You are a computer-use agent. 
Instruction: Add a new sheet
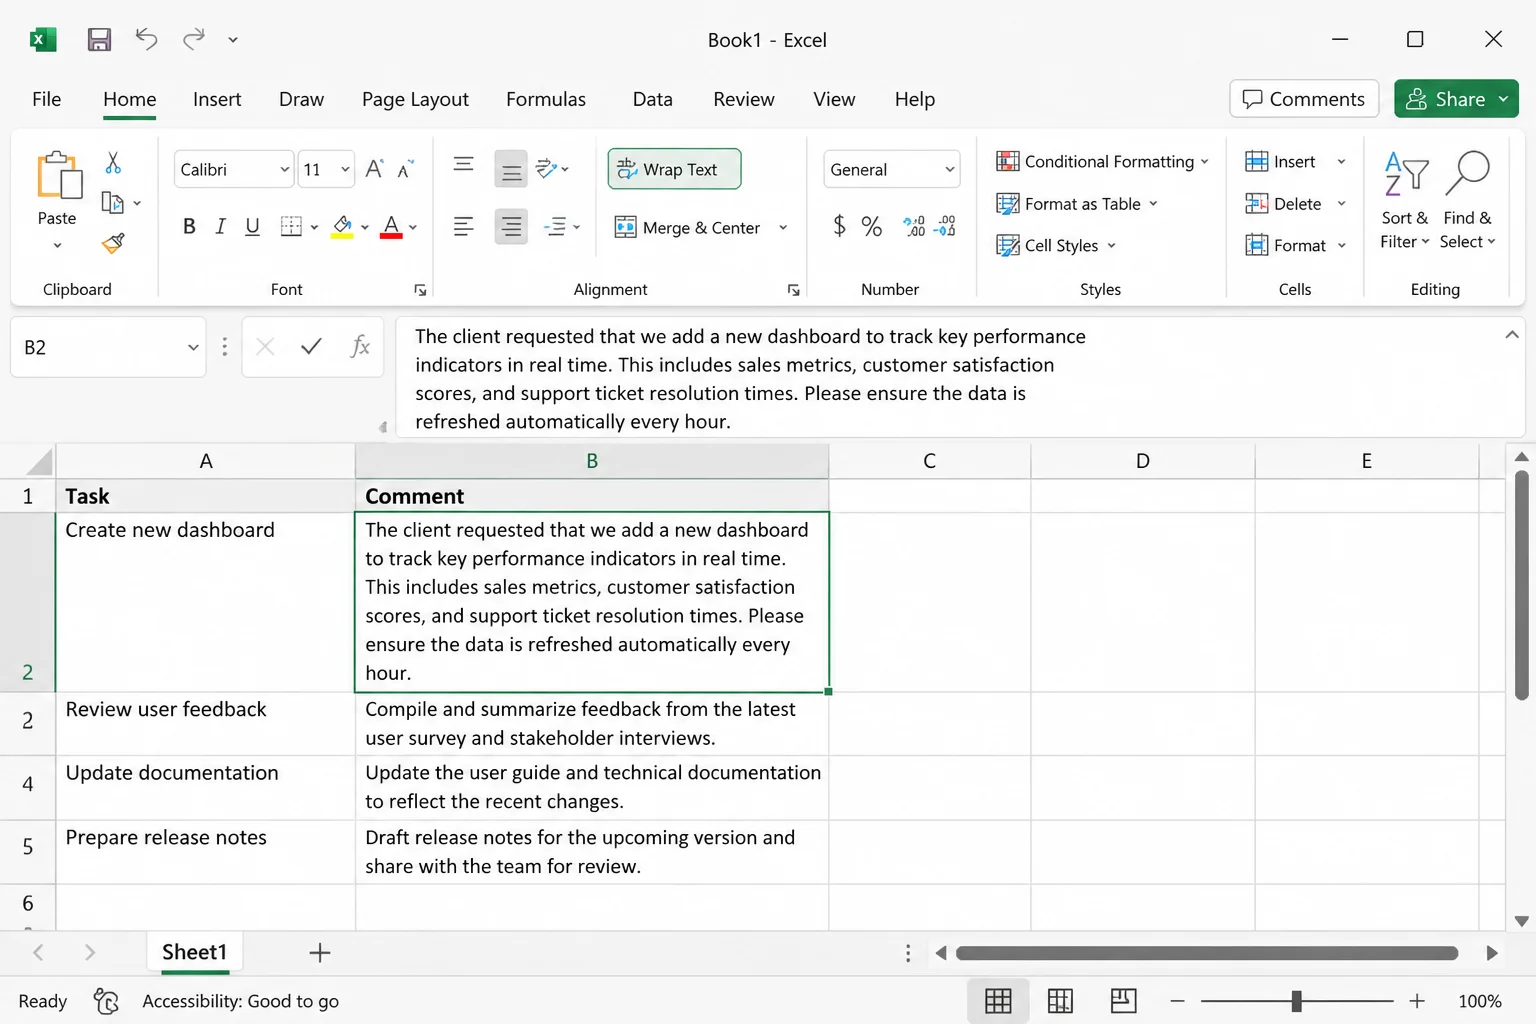tap(320, 953)
